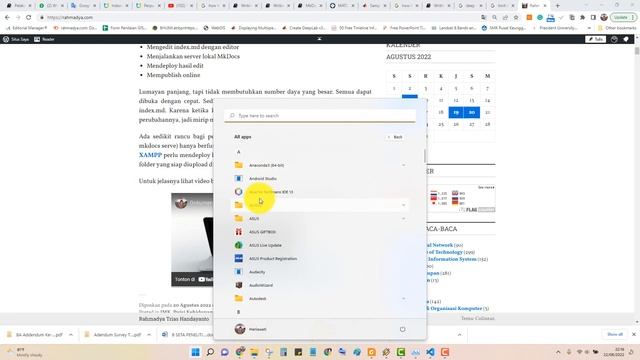Bookmark this page with the star icon
The height and width of the screenshot is (360, 640).
click(516, 18)
